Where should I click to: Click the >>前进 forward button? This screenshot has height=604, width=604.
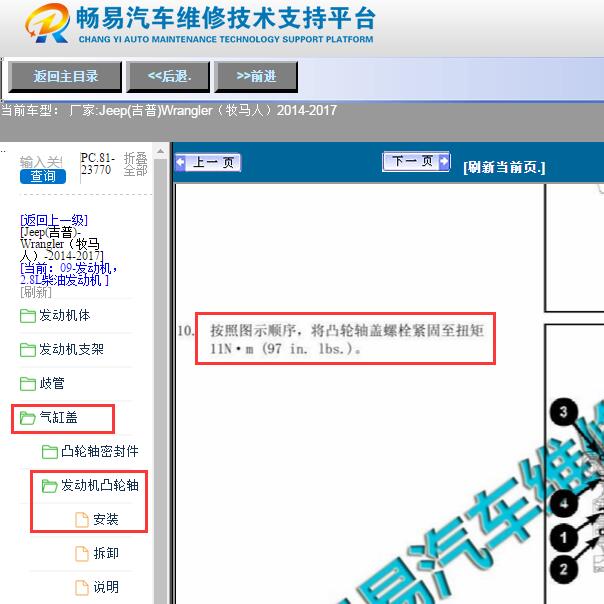(x=256, y=77)
